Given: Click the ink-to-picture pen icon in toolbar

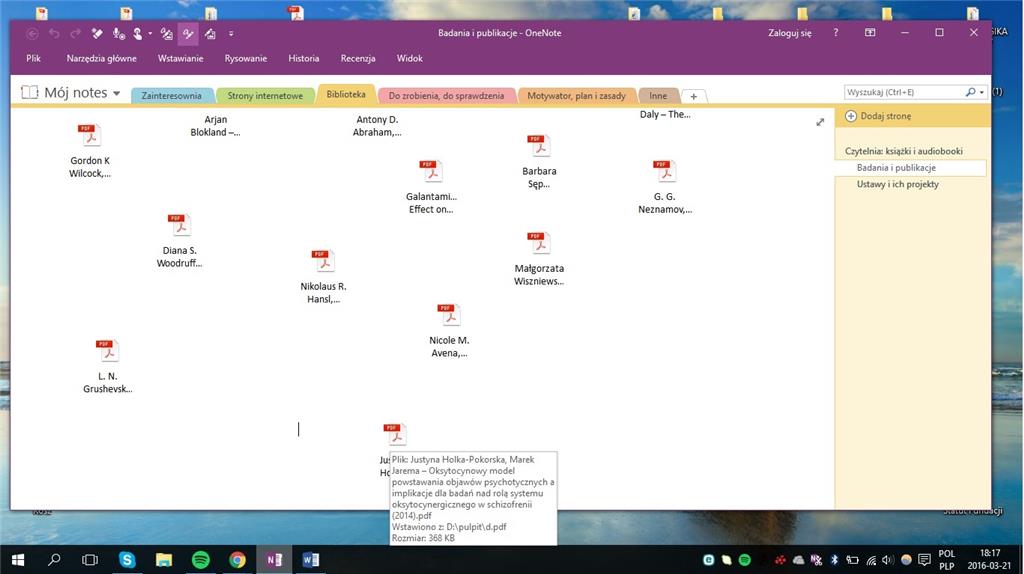Looking at the screenshot, I should pos(167,33).
